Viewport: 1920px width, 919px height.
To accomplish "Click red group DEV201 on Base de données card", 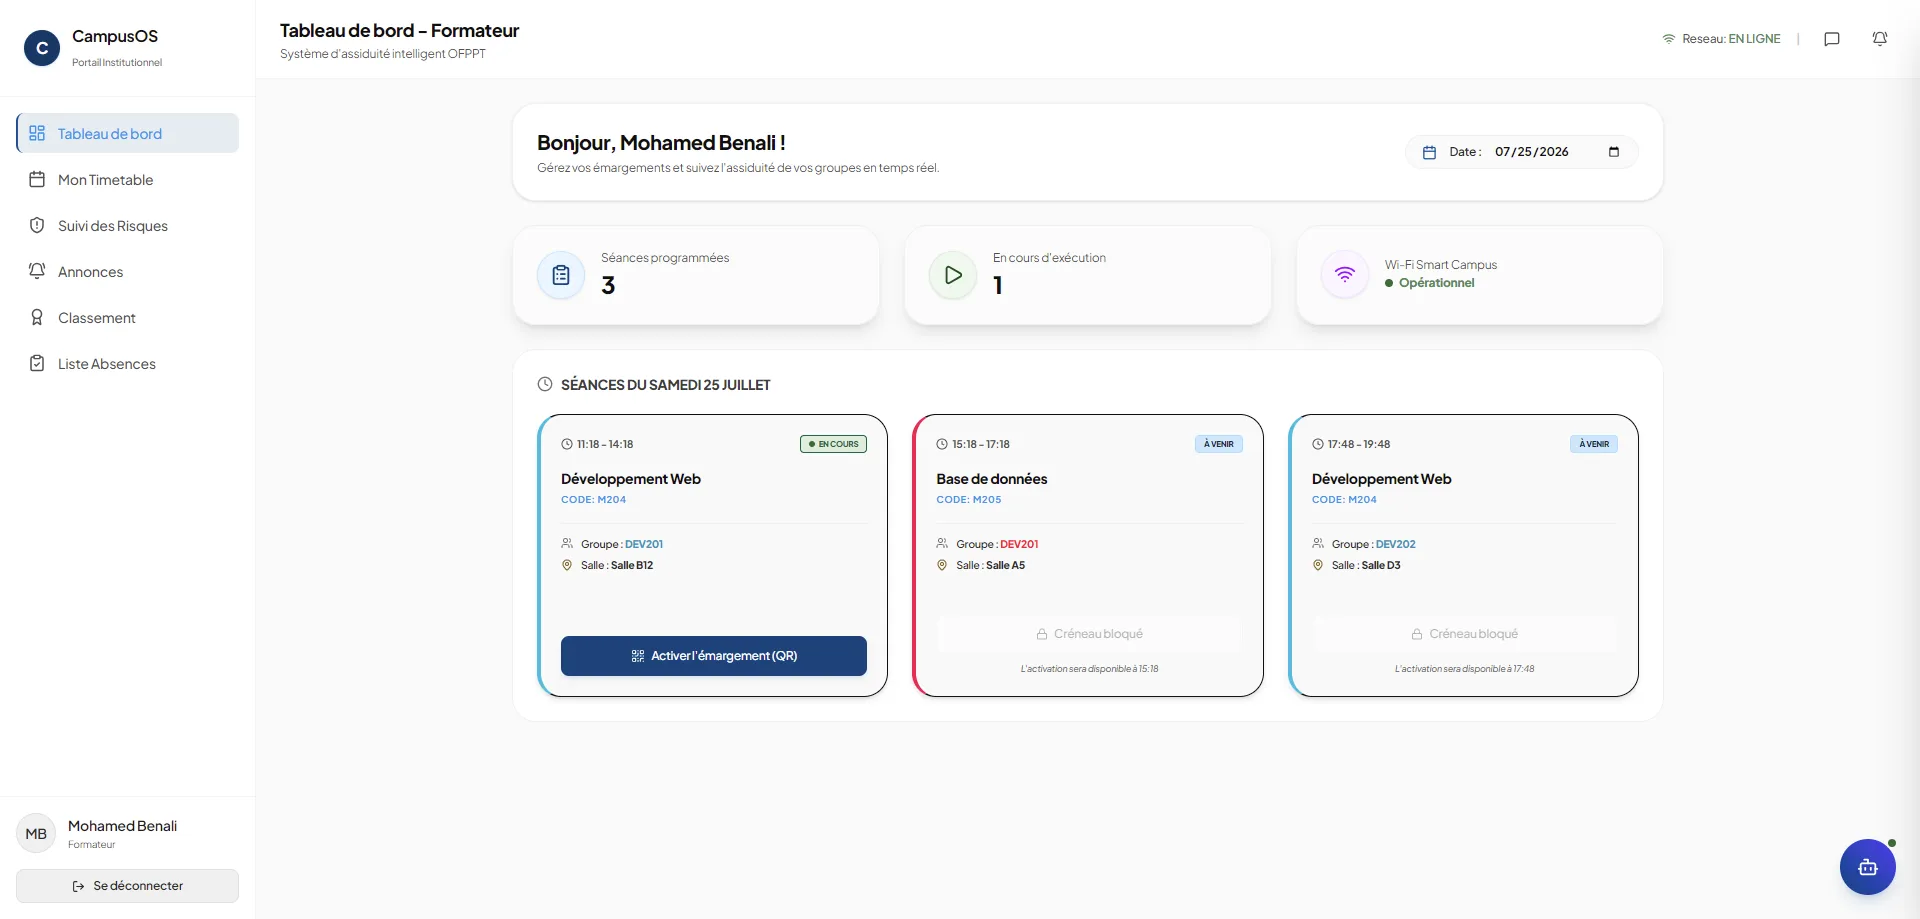I will coord(1019,544).
